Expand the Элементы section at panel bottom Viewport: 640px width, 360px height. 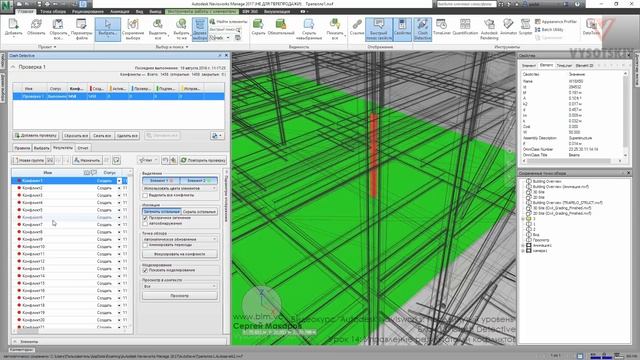pyautogui.click(x=15, y=342)
